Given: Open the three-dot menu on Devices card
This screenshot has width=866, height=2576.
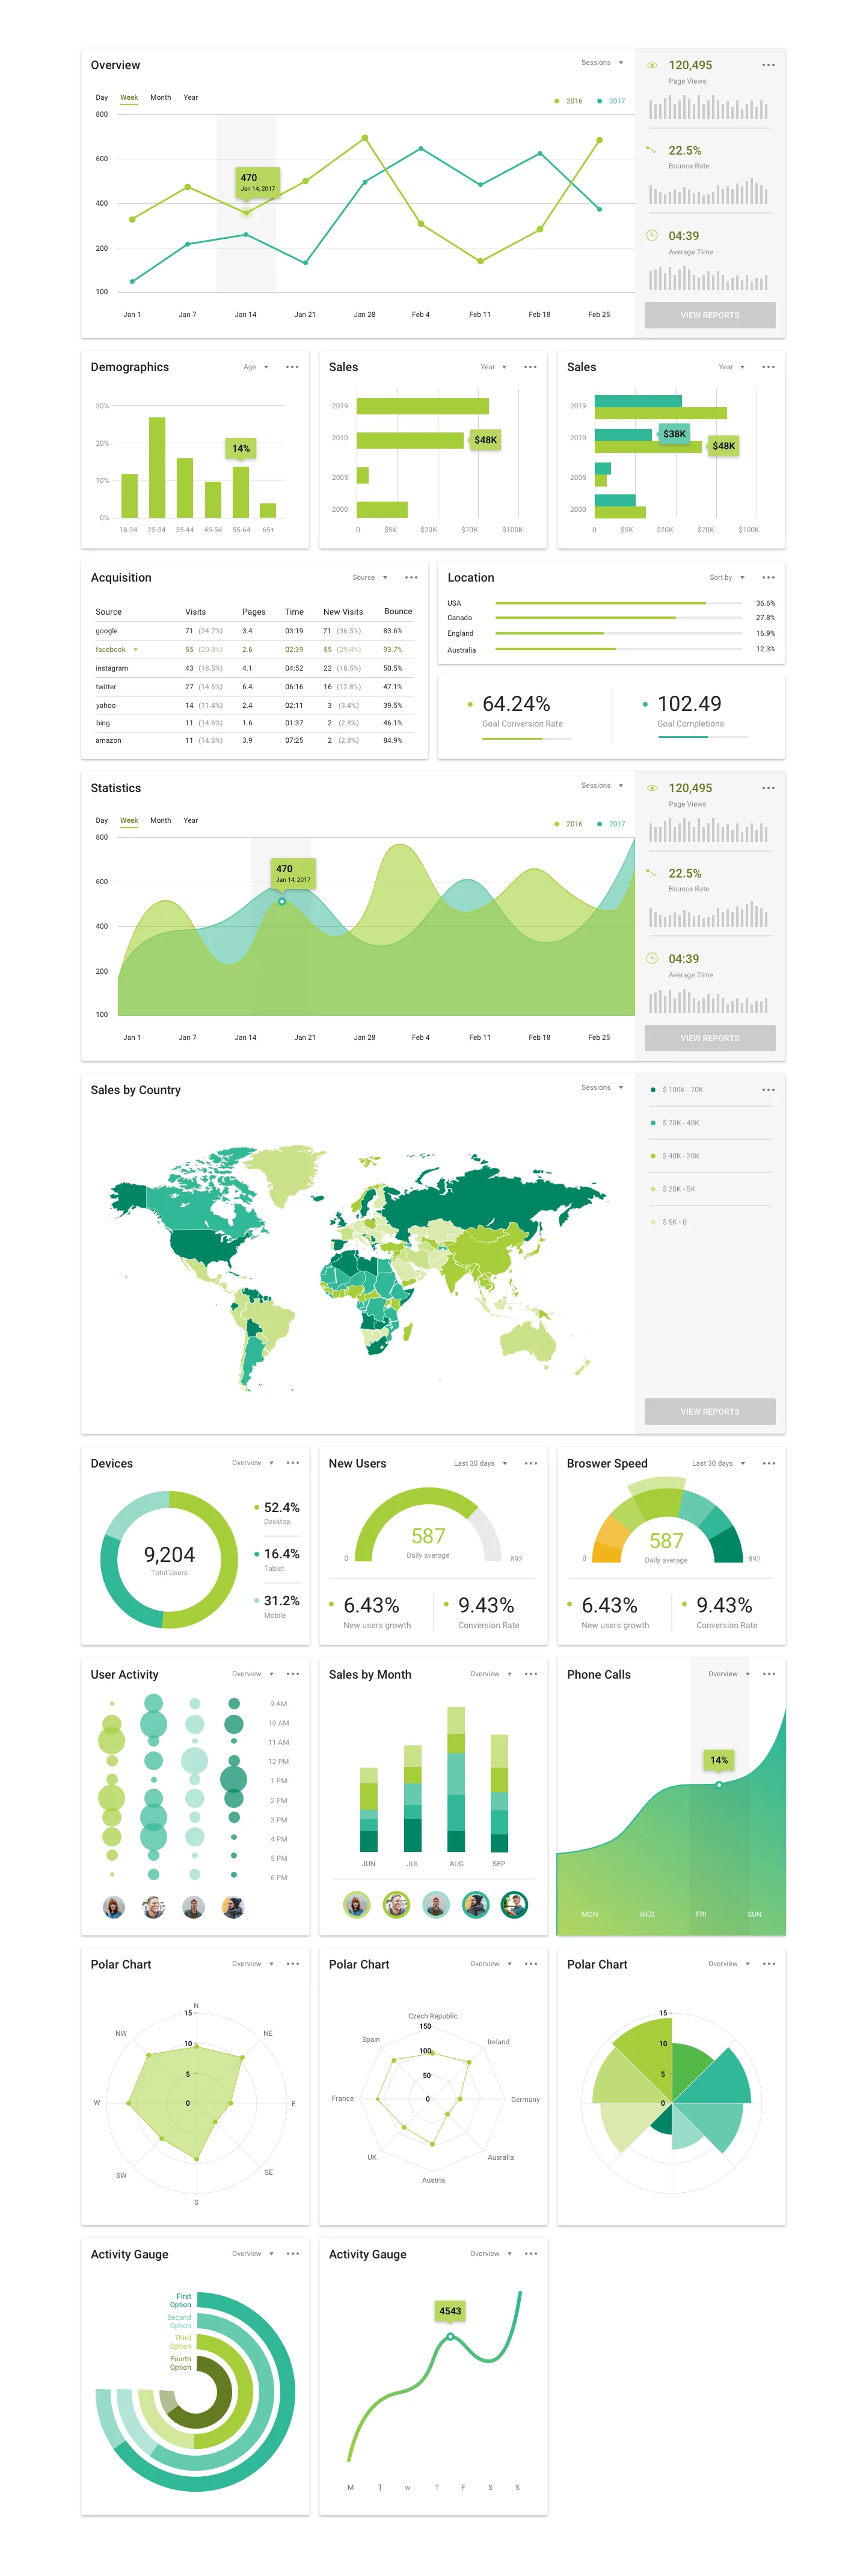Looking at the screenshot, I should (292, 1463).
